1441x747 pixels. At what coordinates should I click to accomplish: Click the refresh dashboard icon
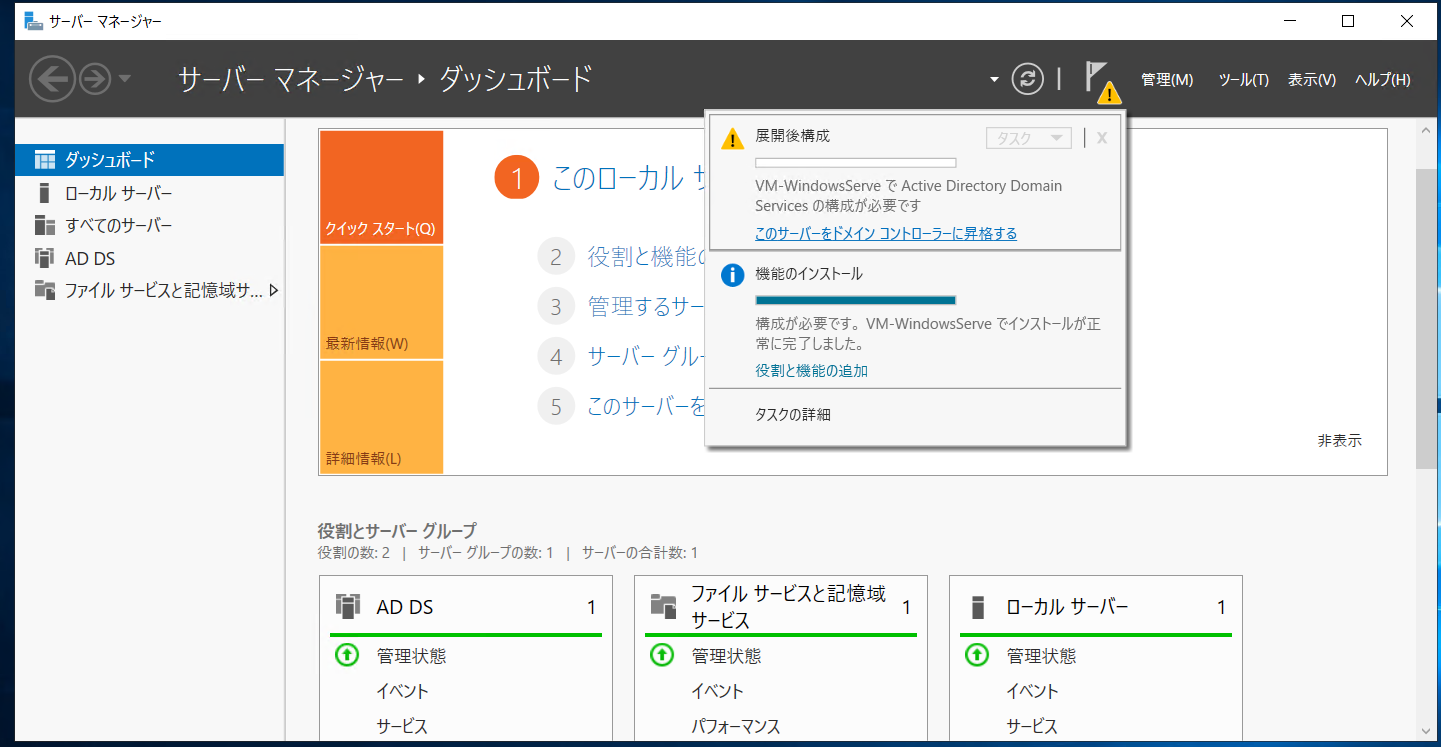click(1027, 79)
